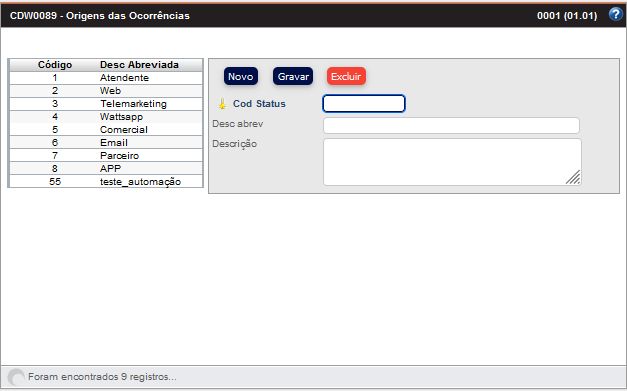The image size is (627, 391).
Task: Select the Telemarketing row
Action: [106, 104]
